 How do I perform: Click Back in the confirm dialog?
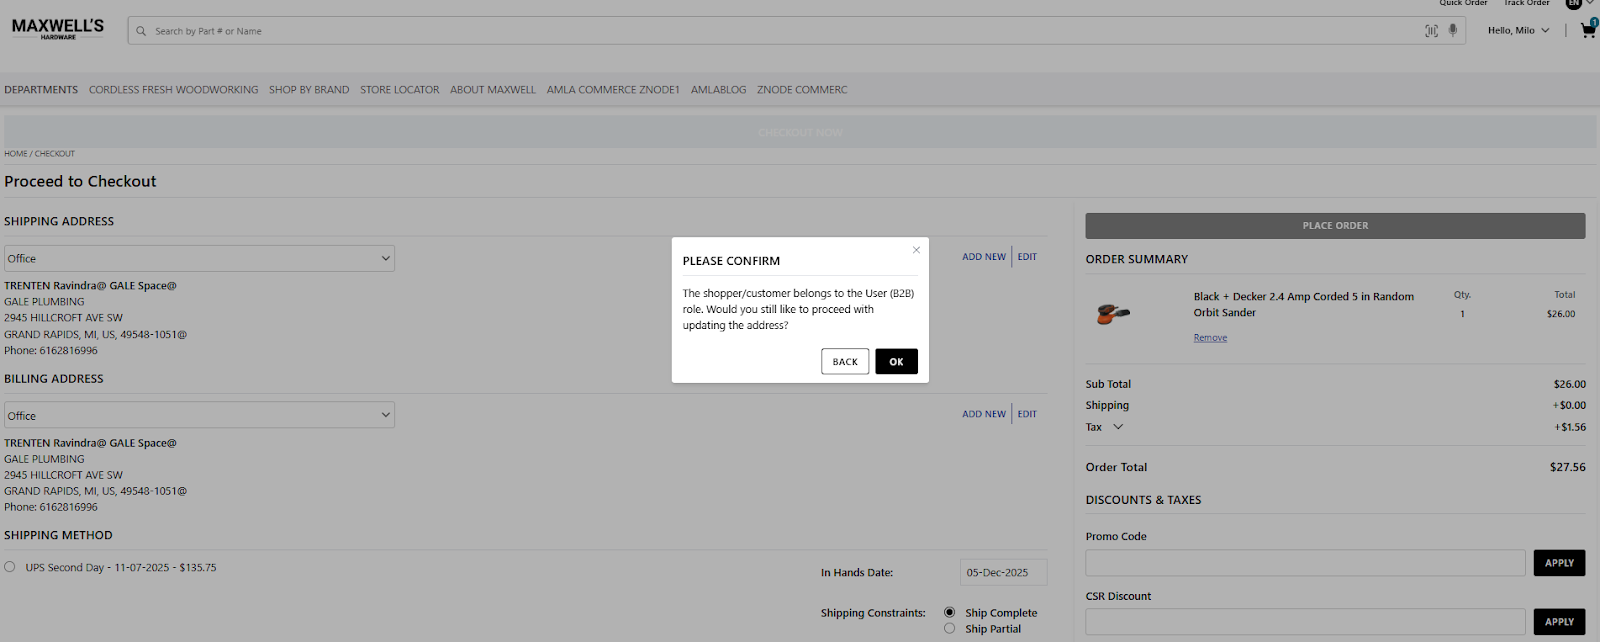(x=845, y=361)
